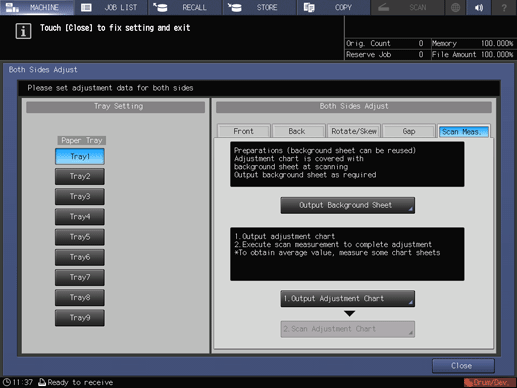
Task: Click the globe network icon
Action: (455, 7)
